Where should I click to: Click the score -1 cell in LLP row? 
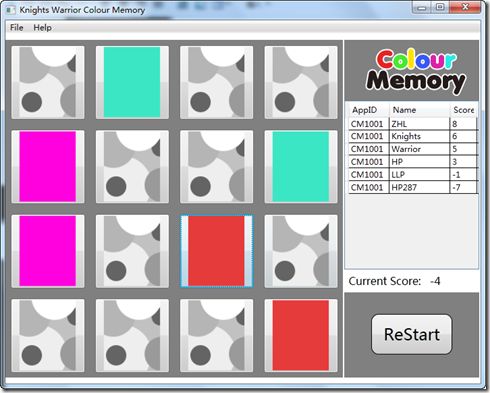point(464,175)
